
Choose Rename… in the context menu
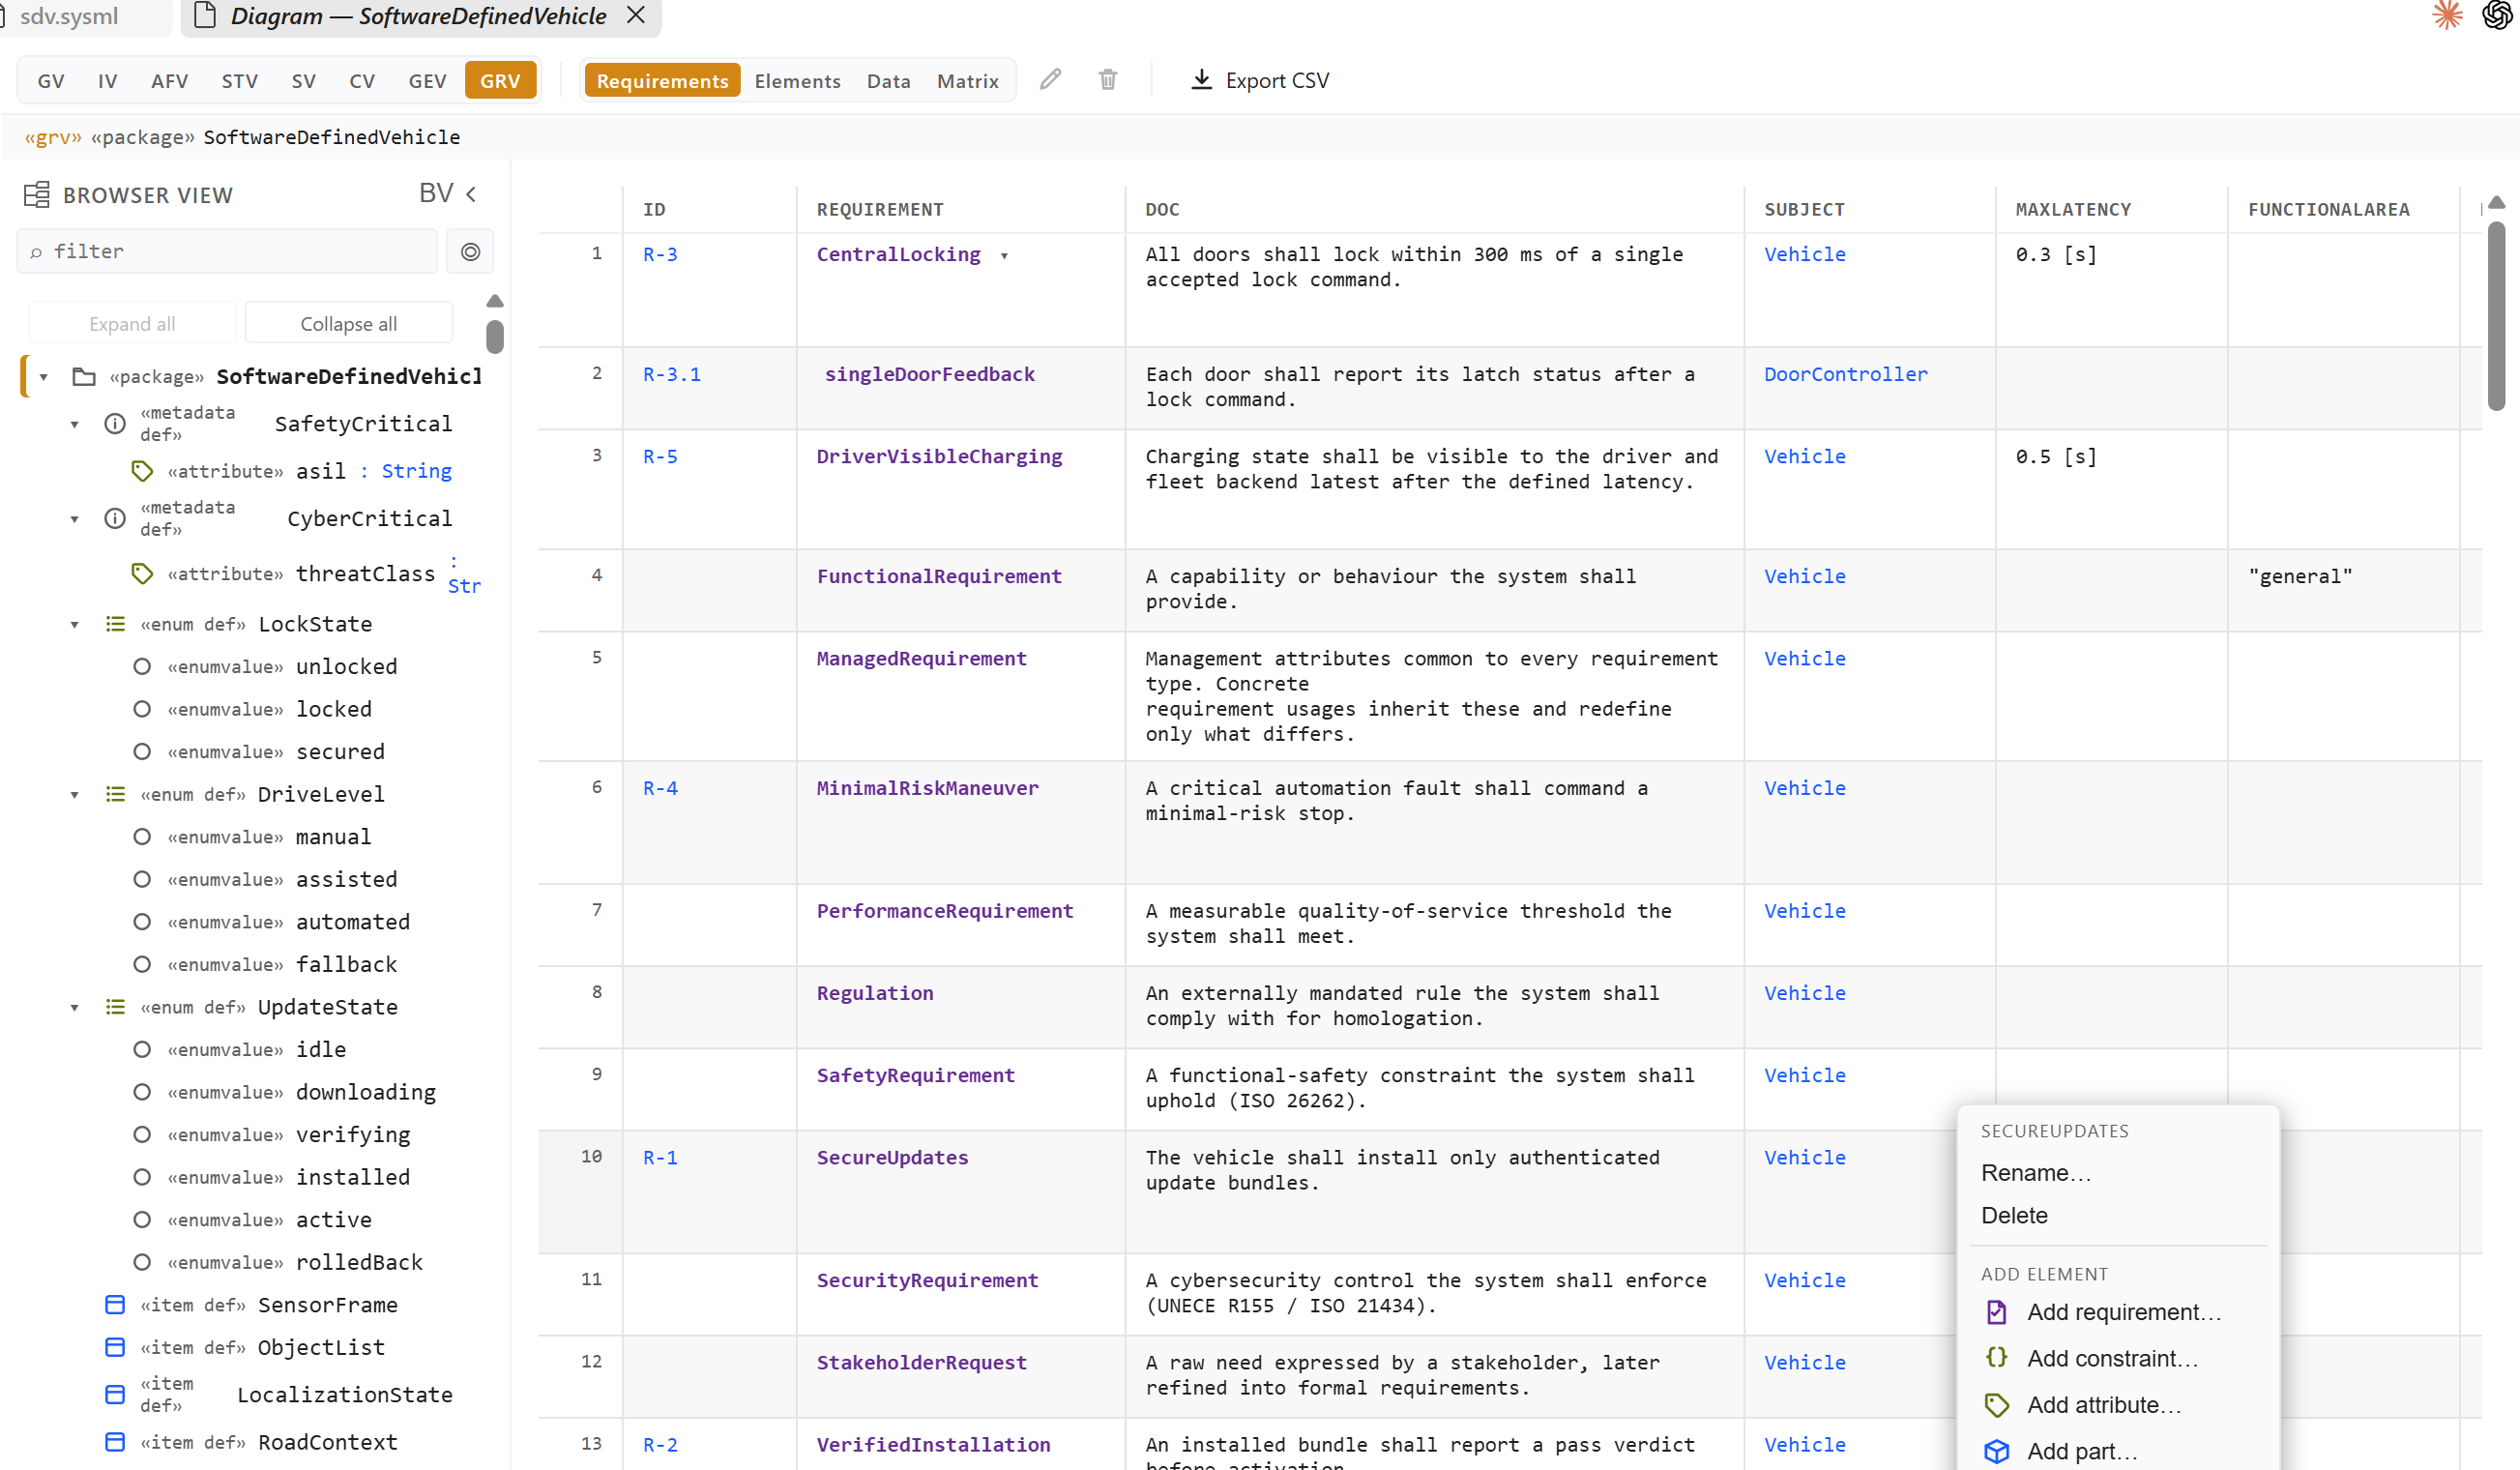click(2035, 1172)
